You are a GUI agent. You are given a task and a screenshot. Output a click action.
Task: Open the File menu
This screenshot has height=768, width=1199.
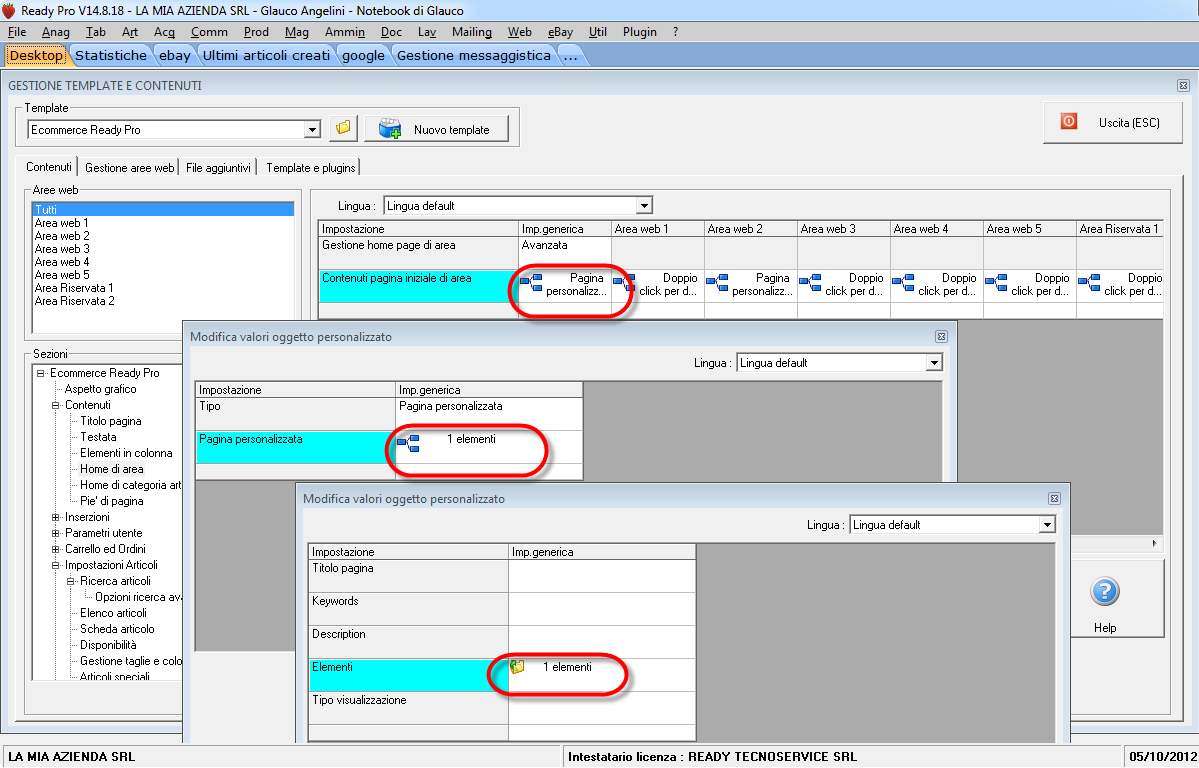click(17, 32)
